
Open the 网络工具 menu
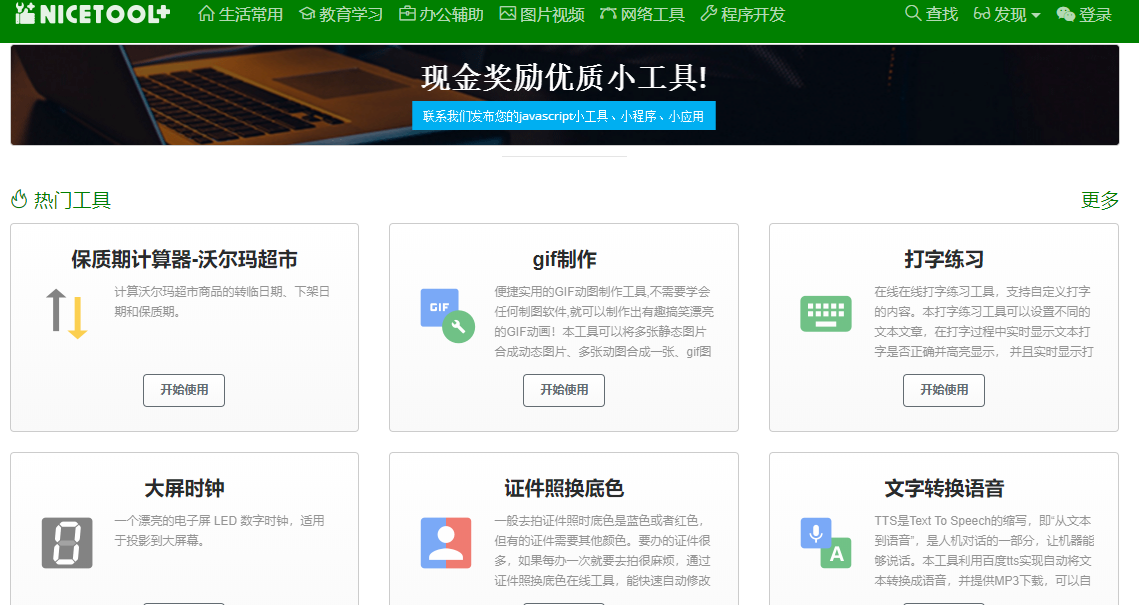point(642,15)
